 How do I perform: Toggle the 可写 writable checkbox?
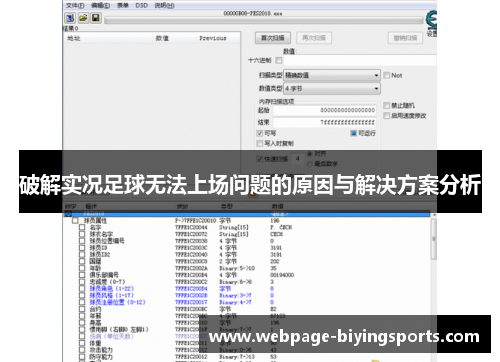[x=260, y=133]
